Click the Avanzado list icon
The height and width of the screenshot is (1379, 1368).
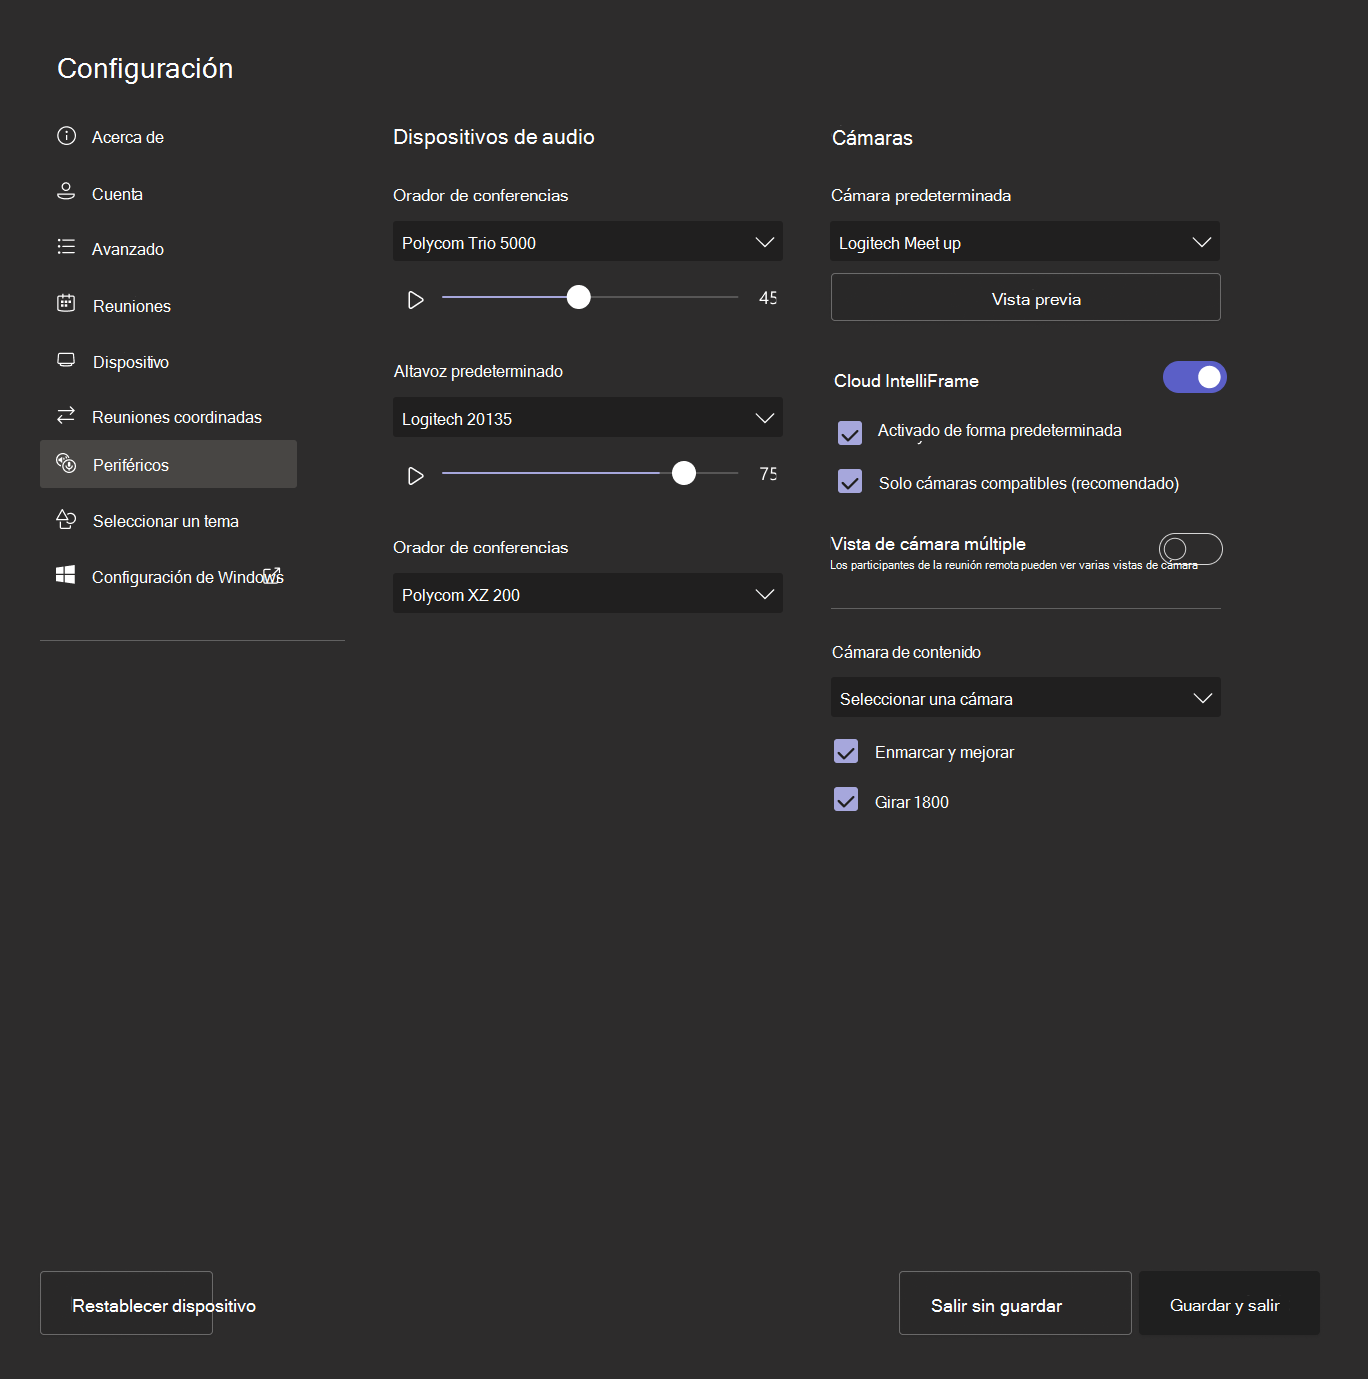66,248
